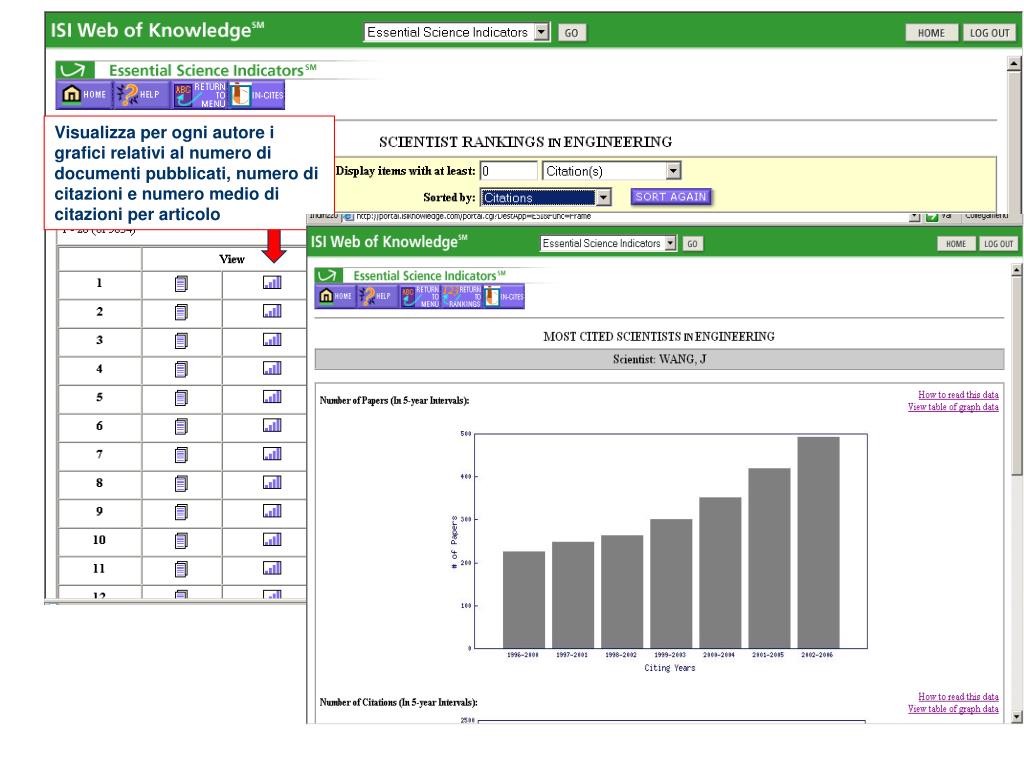Click Number of Citations (In 5-year Intervals) label

pyautogui.click(x=398, y=703)
